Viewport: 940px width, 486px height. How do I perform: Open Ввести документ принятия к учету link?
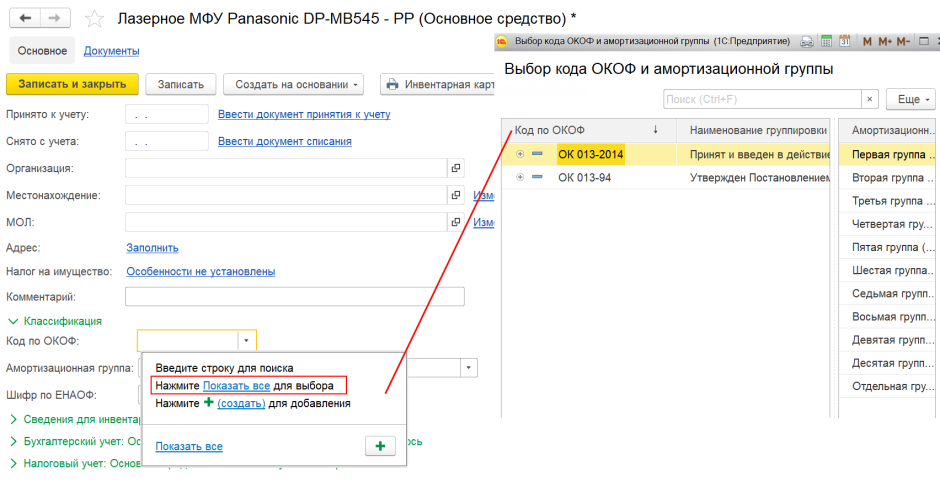[x=304, y=114]
